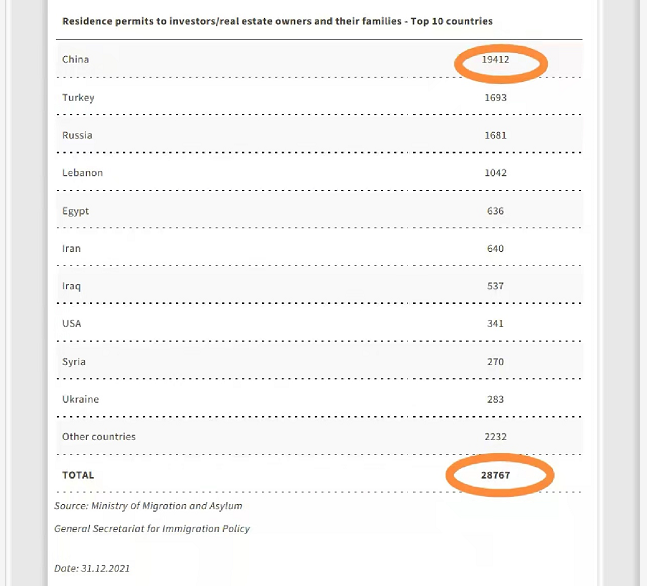This screenshot has width=647, height=586.
Task: Select the Egypt row label
Action: (x=76, y=211)
